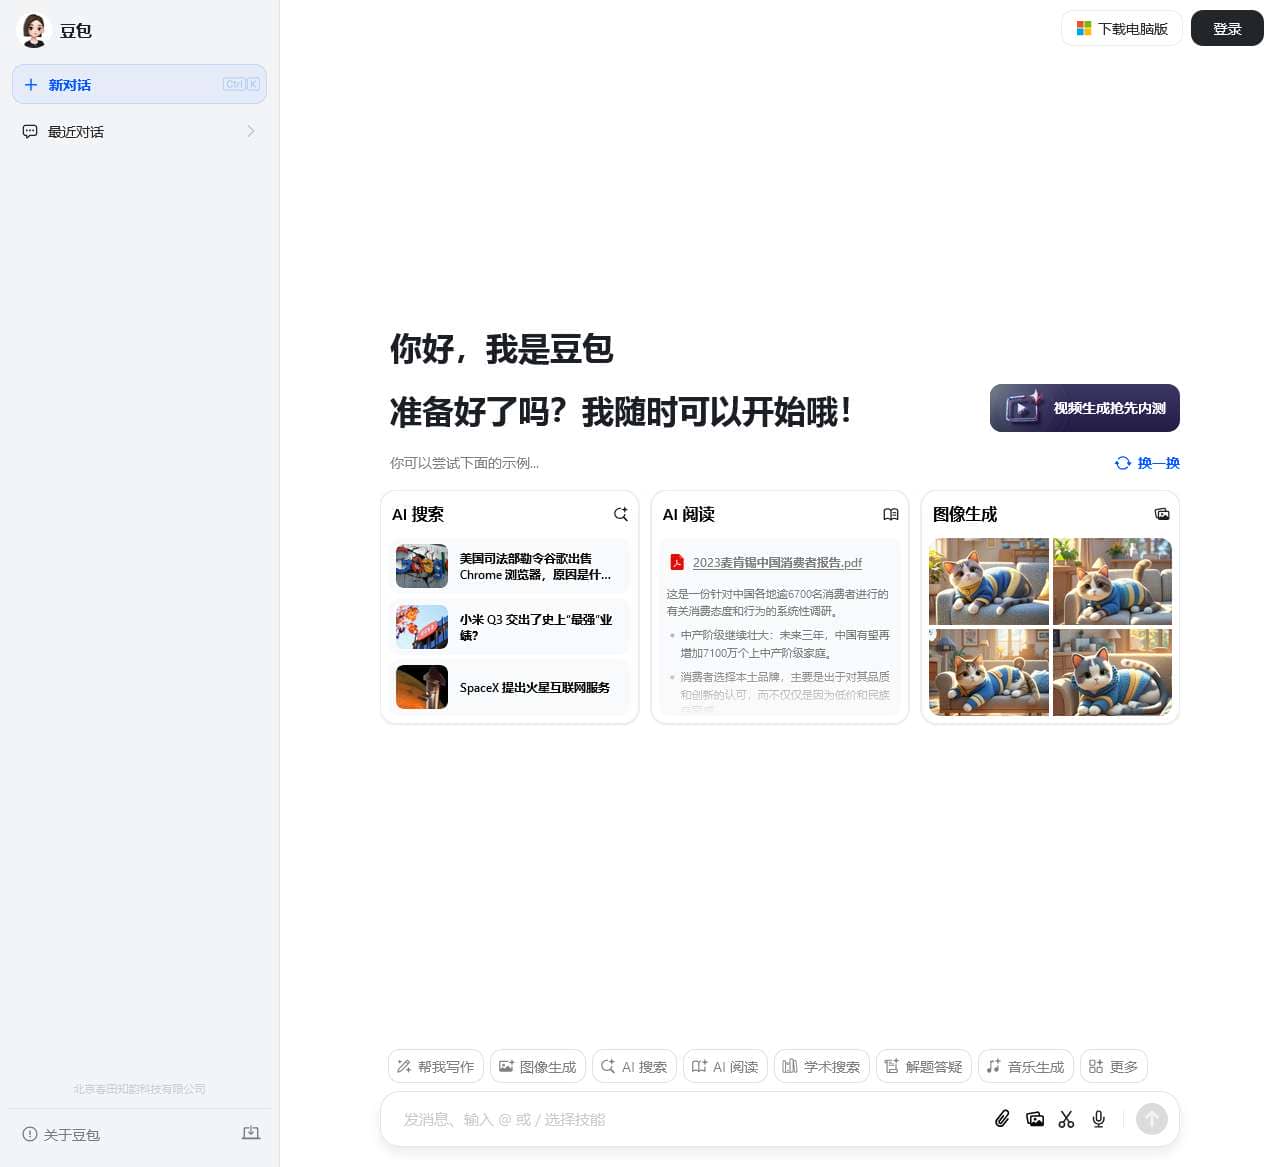
Task: Open 最近对话 recent conversations
Action: pyautogui.click(x=139, y=131)
